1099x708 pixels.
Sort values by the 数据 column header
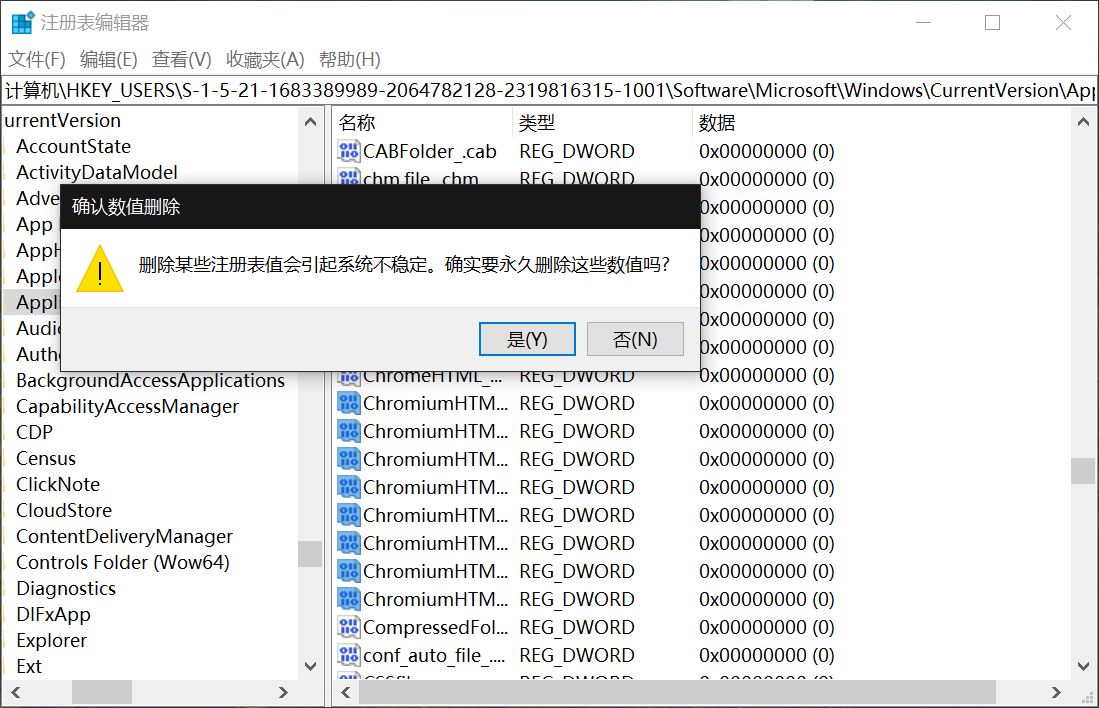[x=717, y=123]
